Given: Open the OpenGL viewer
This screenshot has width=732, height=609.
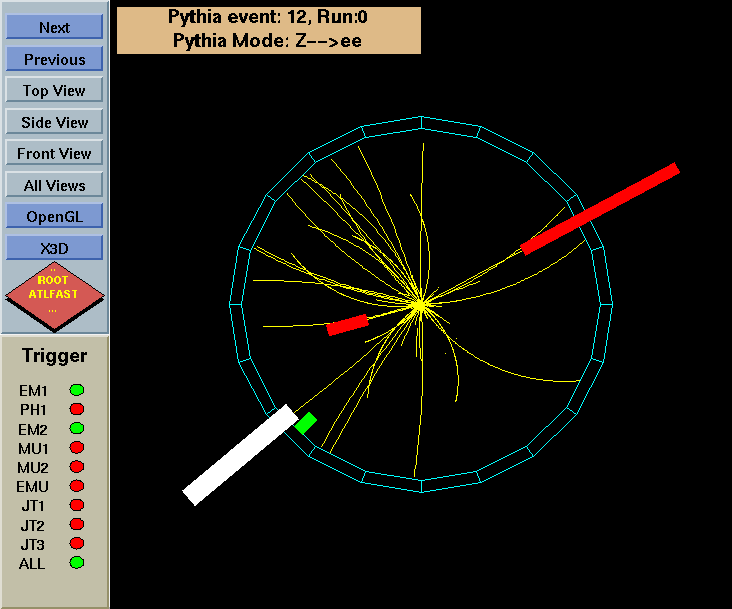Looking at the screenshot, I should tap(54, 216).
